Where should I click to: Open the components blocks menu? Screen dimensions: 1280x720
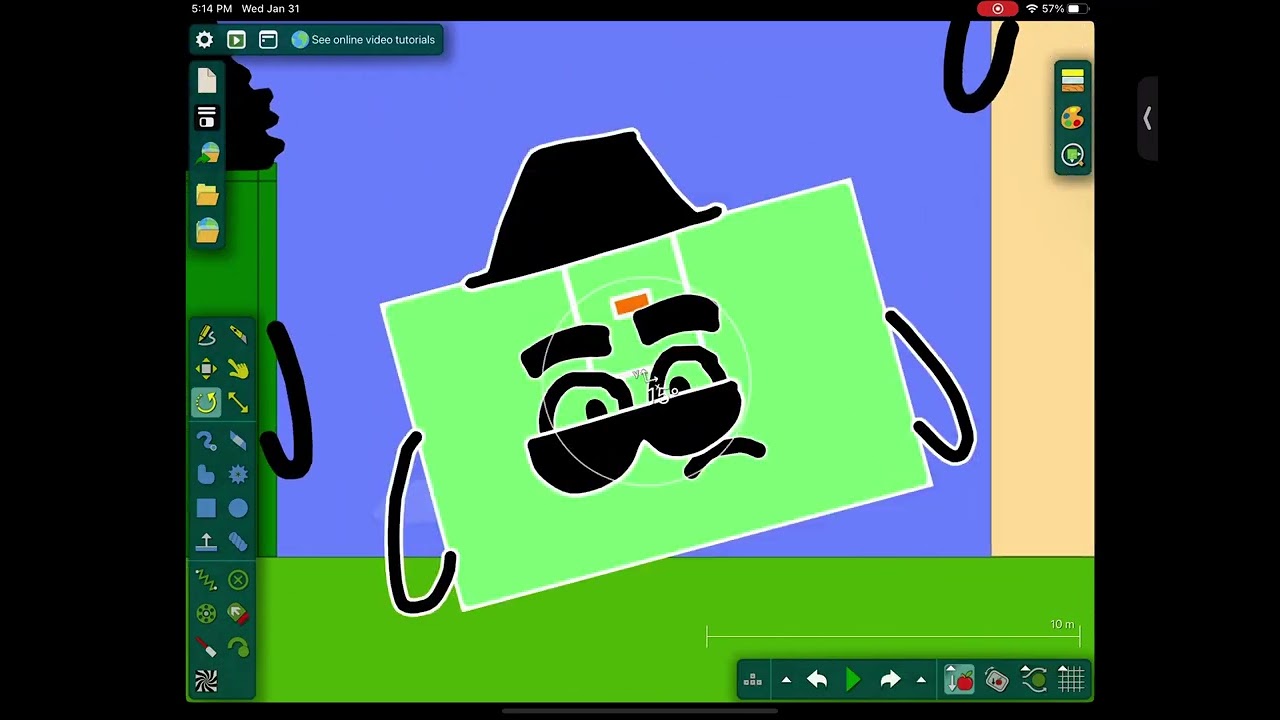pyautogui.click(x=753, y=681)
